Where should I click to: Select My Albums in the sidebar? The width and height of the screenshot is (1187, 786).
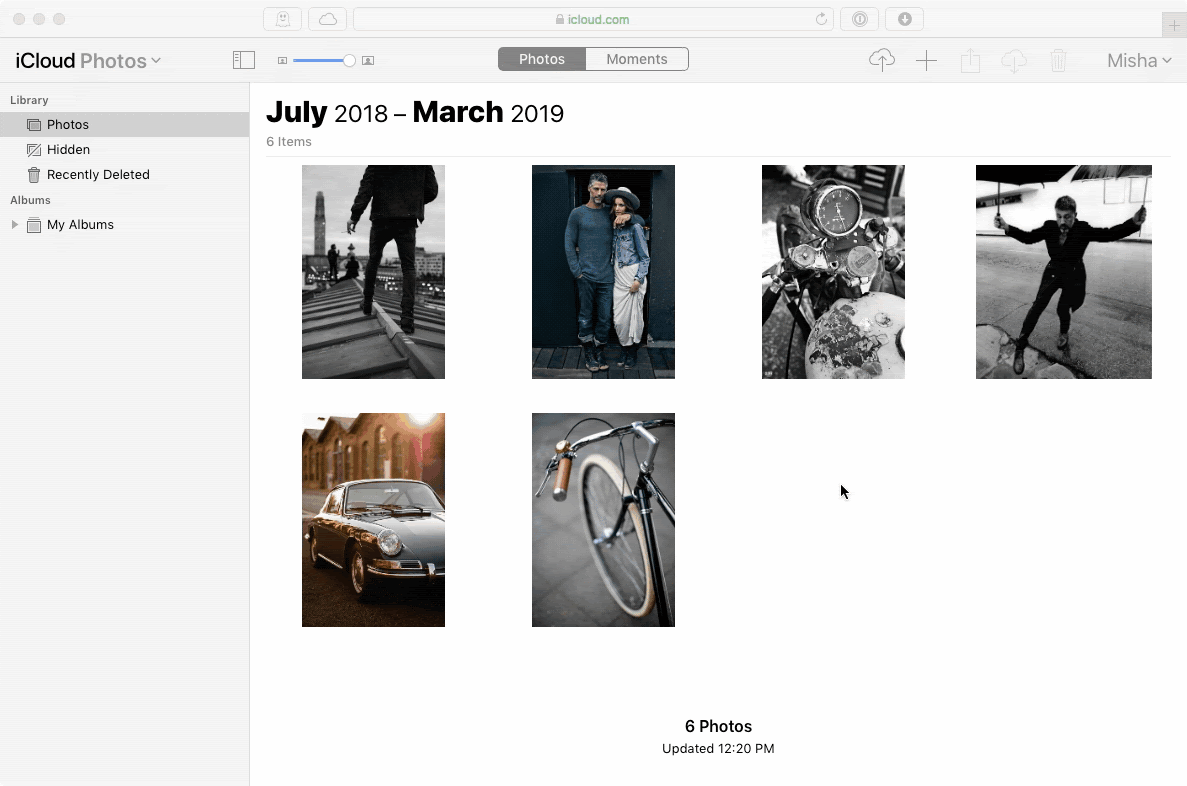[124, 224]
